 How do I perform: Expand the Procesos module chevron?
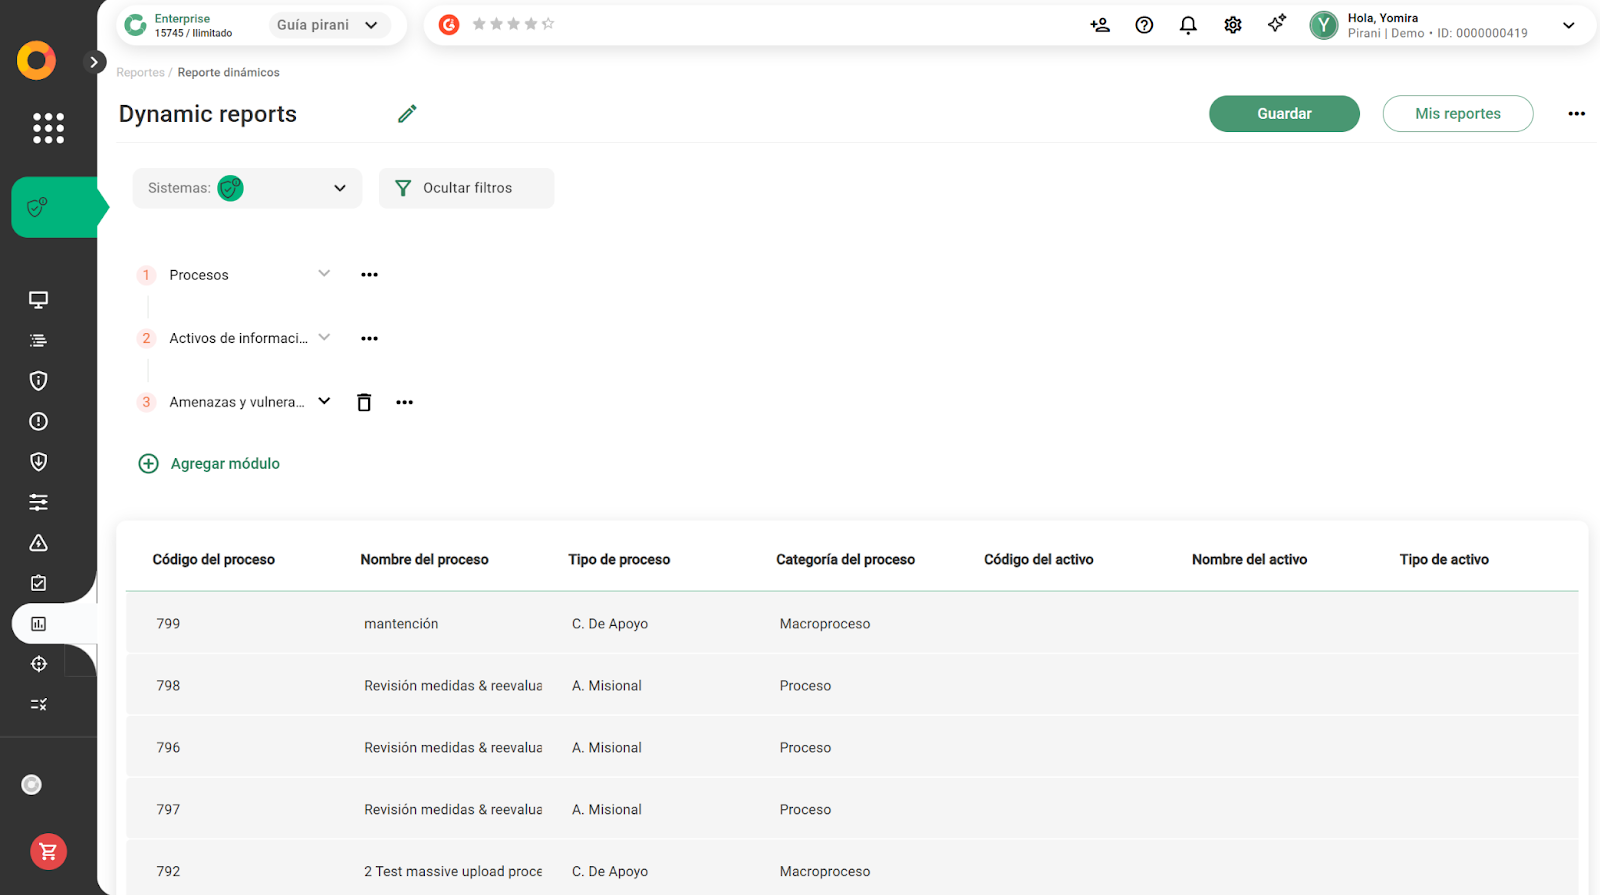[324, 274]
